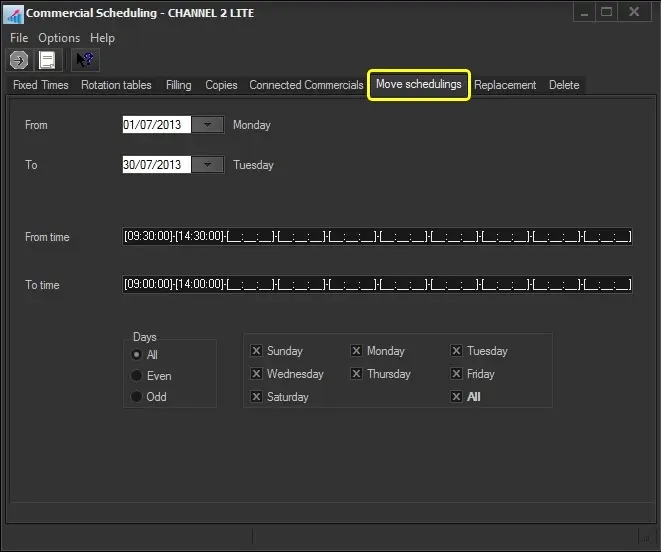
Task: Switch to the Rotation tables tab
Action: tap(116, 85)
